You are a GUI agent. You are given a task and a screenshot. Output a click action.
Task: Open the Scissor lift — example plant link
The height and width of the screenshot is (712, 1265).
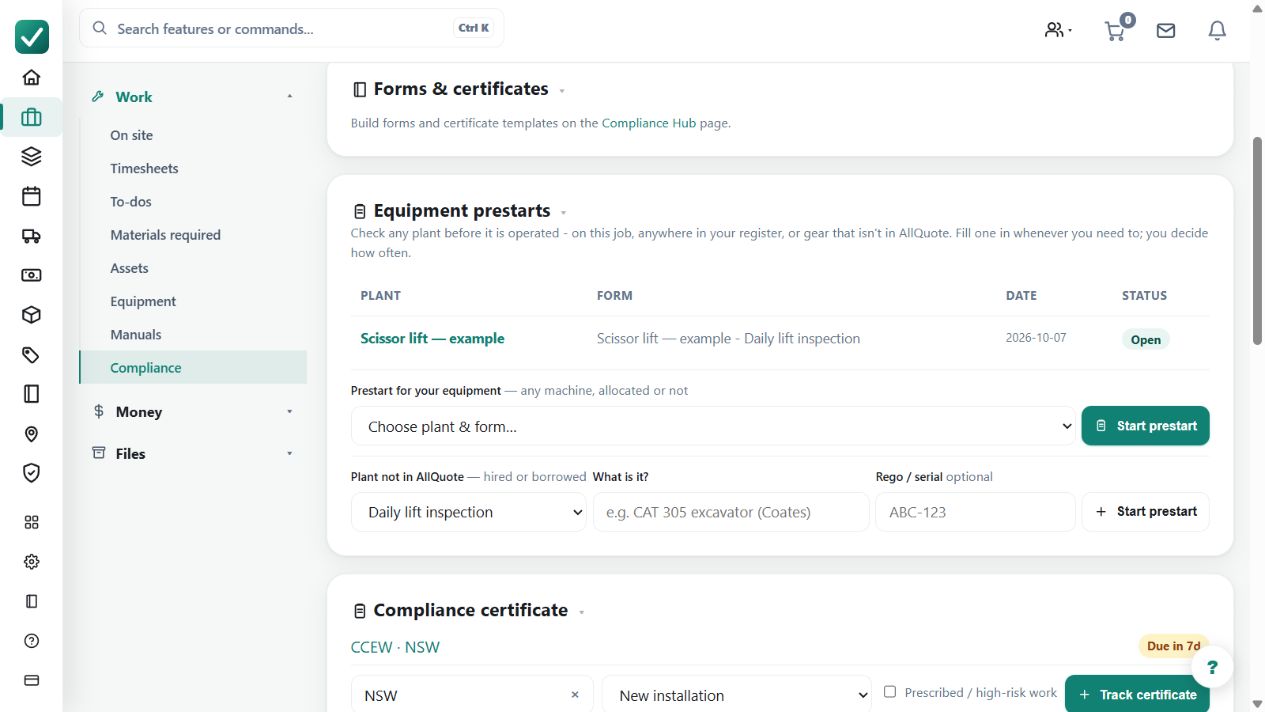click(432, 338)
